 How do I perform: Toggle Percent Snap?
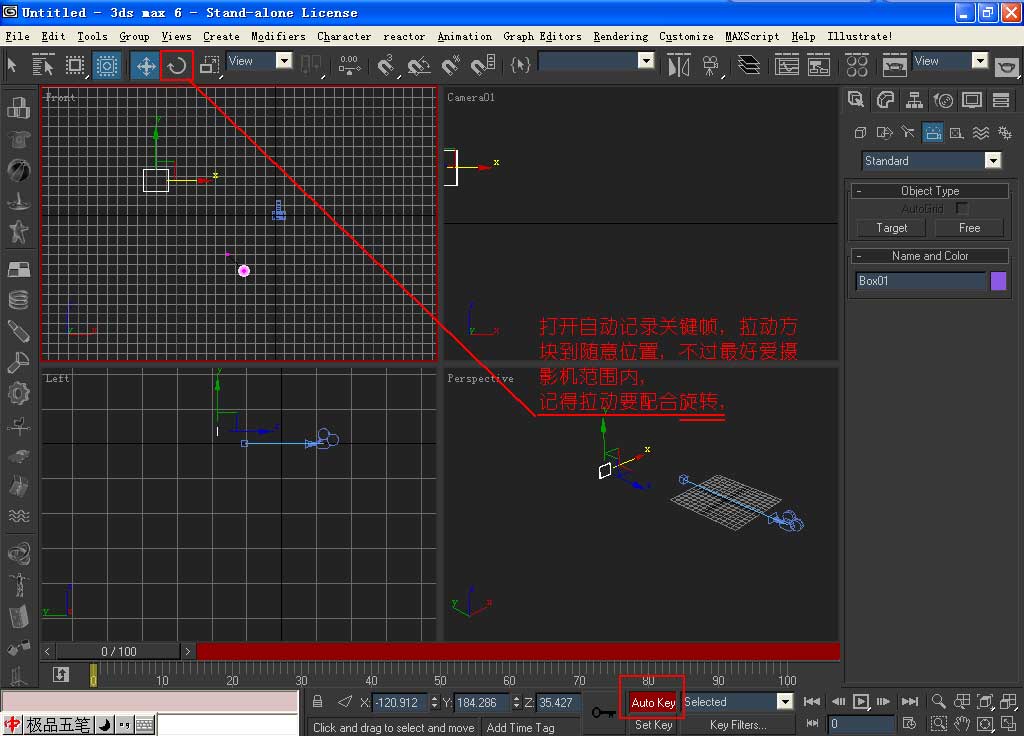pyautogui.click(x=451, y=65)
